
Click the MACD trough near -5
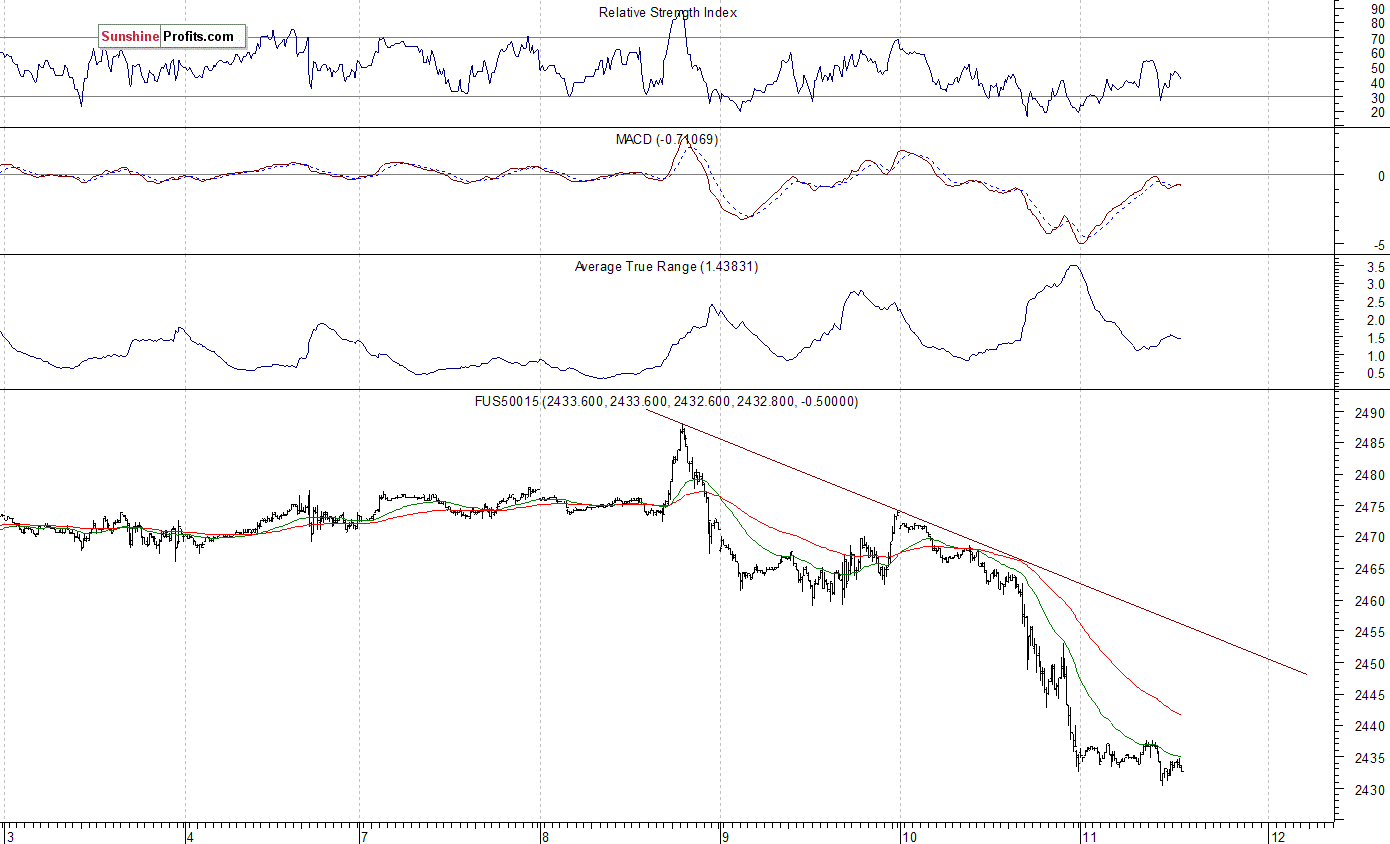[1080, 243]
